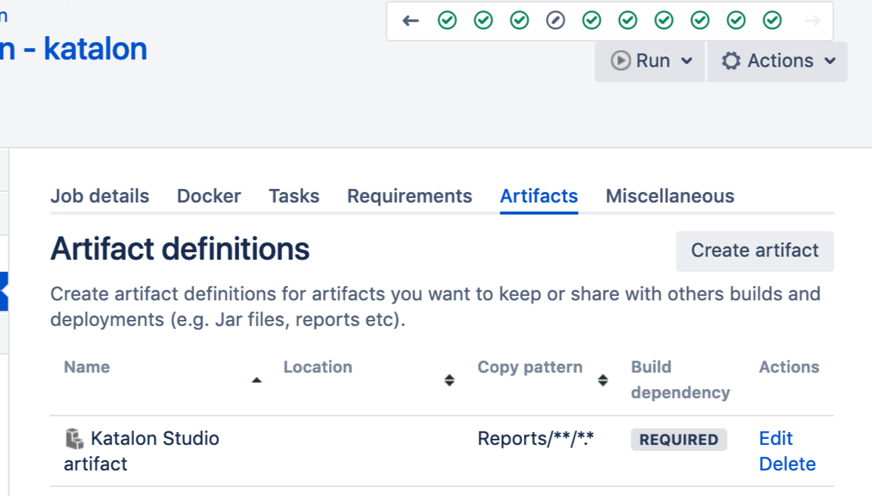Expand the Actions dropdown menu
Viewport: 872px width, 496px height.
pos(830,61)
